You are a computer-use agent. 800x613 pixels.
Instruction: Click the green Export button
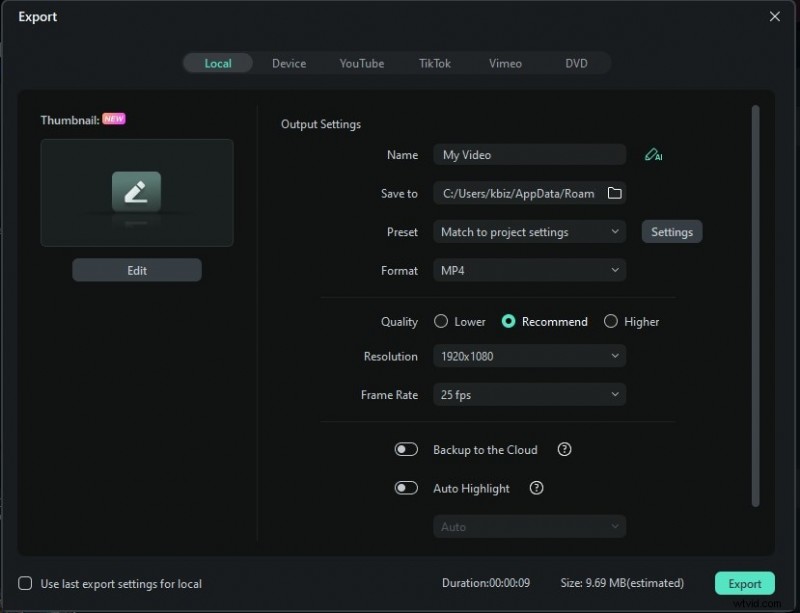click(x=744, y=582)
